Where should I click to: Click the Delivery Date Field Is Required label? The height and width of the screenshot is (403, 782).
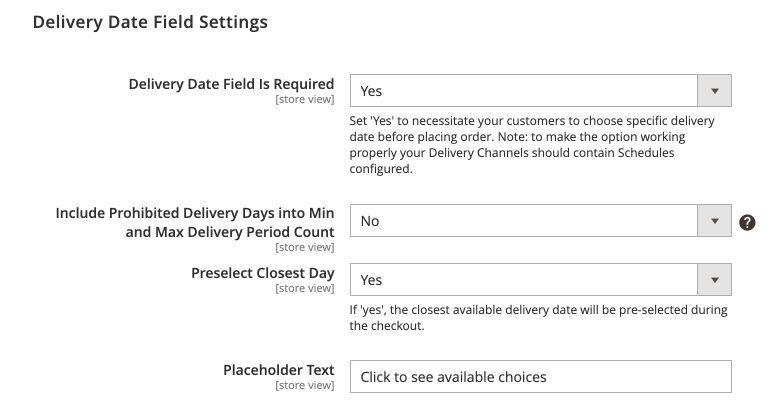pyautogui.click(x=231, y=84)
